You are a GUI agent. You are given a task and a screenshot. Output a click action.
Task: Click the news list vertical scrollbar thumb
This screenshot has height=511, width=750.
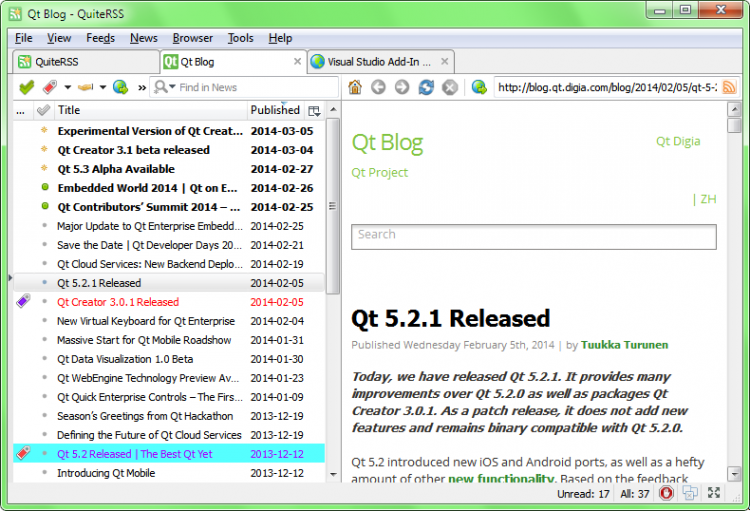pyautogui.click(x=333, y=206)
